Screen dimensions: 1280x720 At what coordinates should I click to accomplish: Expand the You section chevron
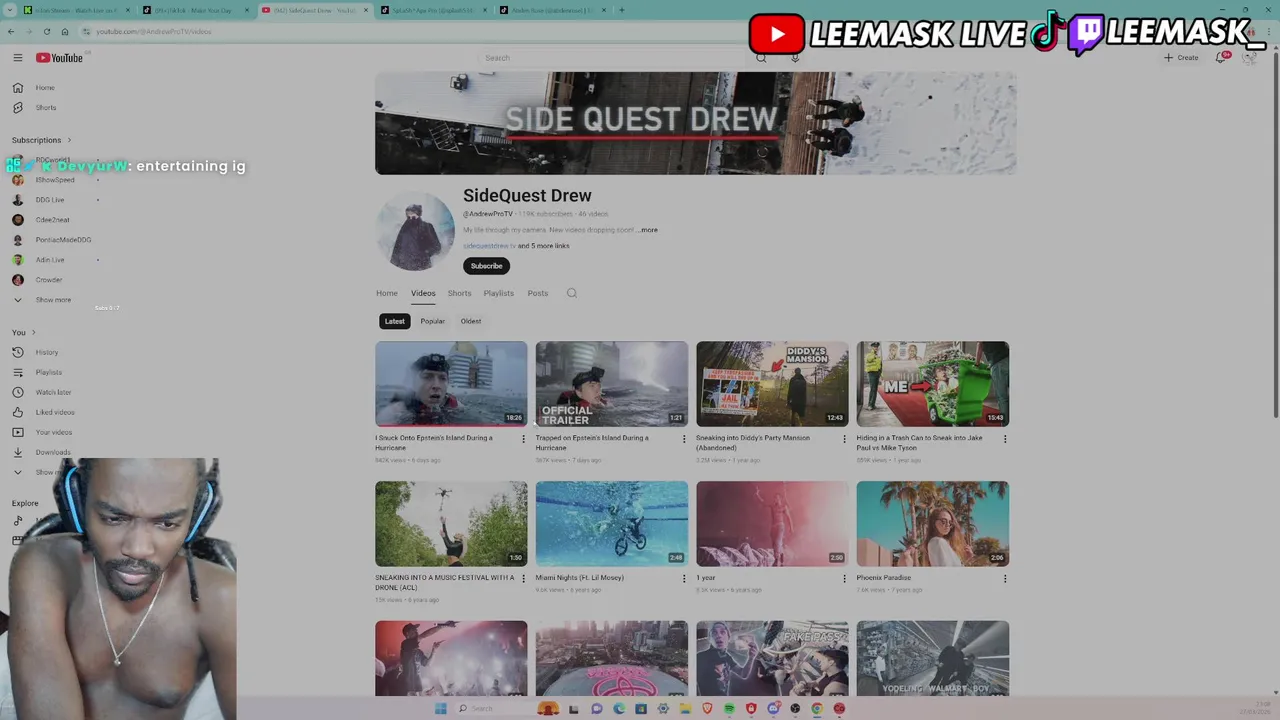click(33, 332)
